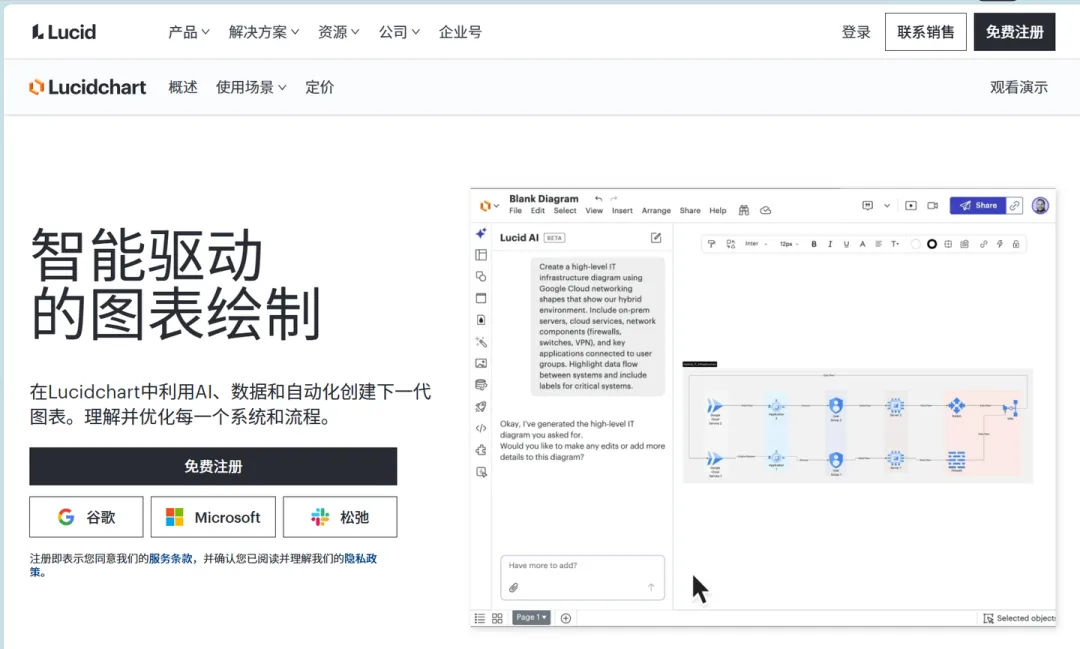
Task: Open the puzzle-piece integrations icon
Action: point(481,450)
